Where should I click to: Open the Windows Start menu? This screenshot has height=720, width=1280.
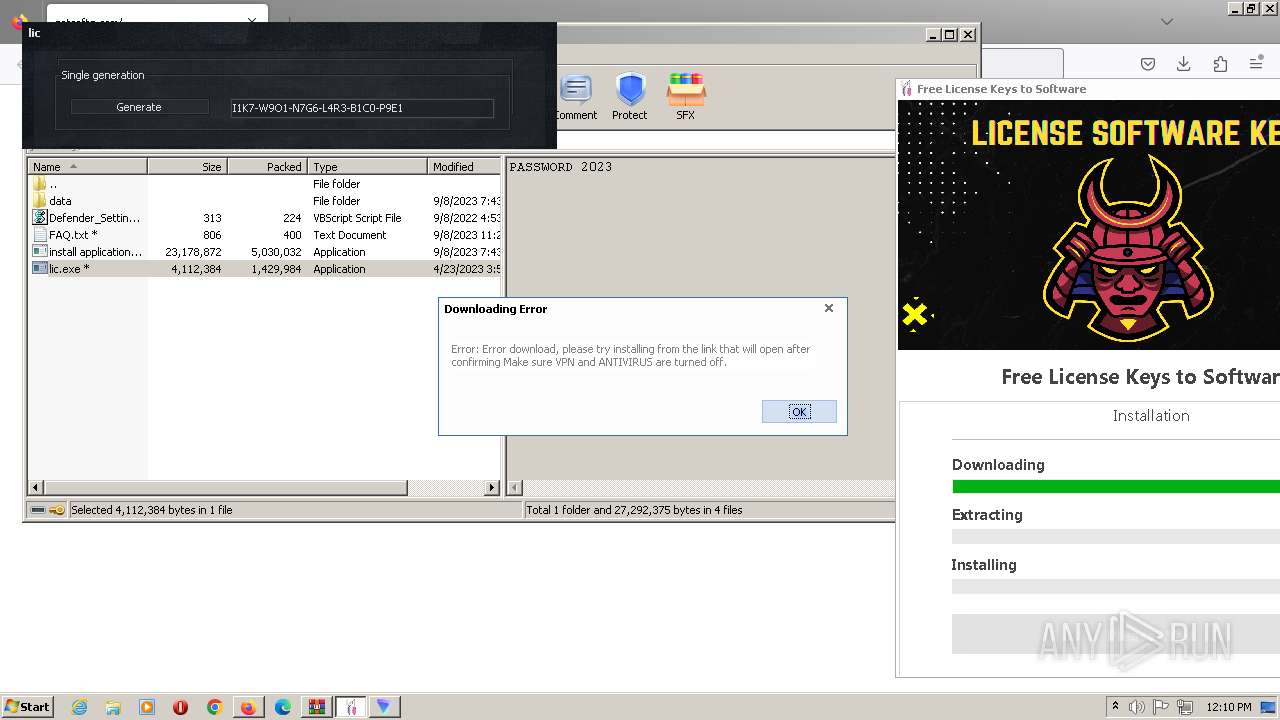coord(27,707)
